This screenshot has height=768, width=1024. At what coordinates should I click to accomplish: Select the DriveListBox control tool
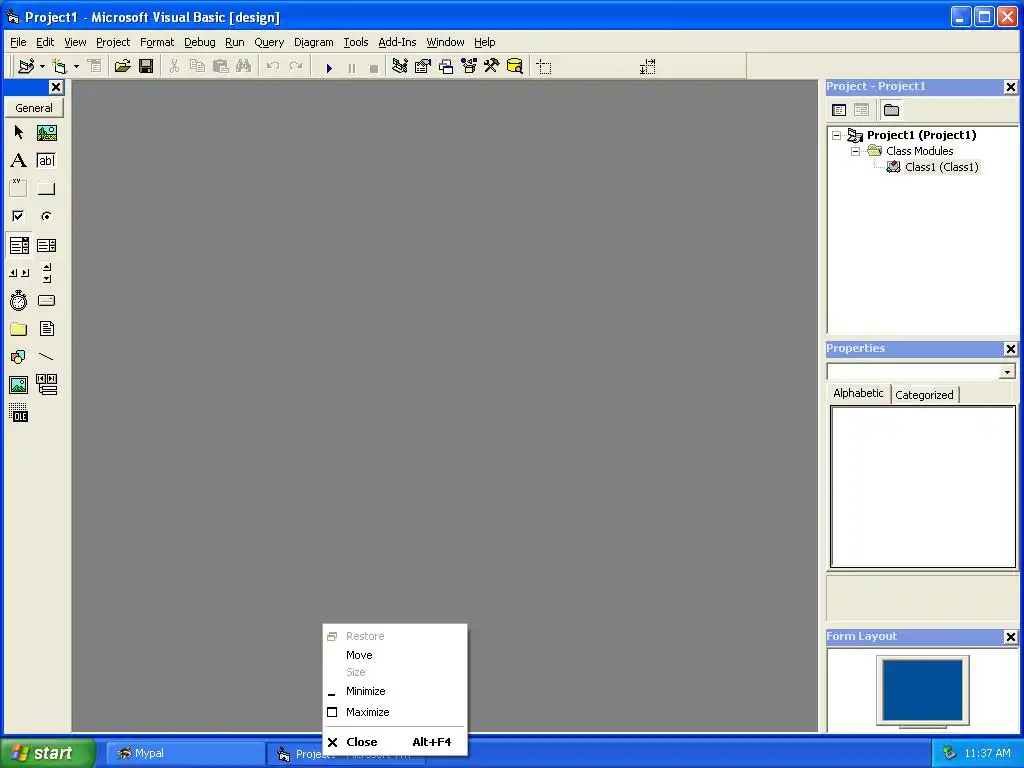pyautogui.click(x=46, y=301)
